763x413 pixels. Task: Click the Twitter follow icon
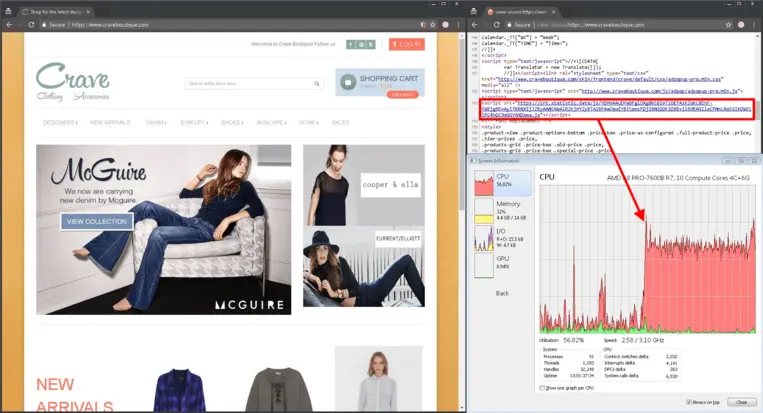pos(371,44)
